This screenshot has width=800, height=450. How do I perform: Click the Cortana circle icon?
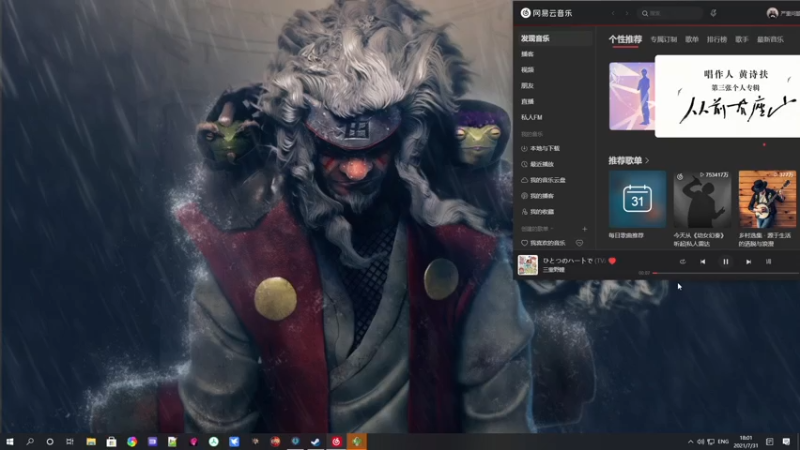click(x=49, y=442)
